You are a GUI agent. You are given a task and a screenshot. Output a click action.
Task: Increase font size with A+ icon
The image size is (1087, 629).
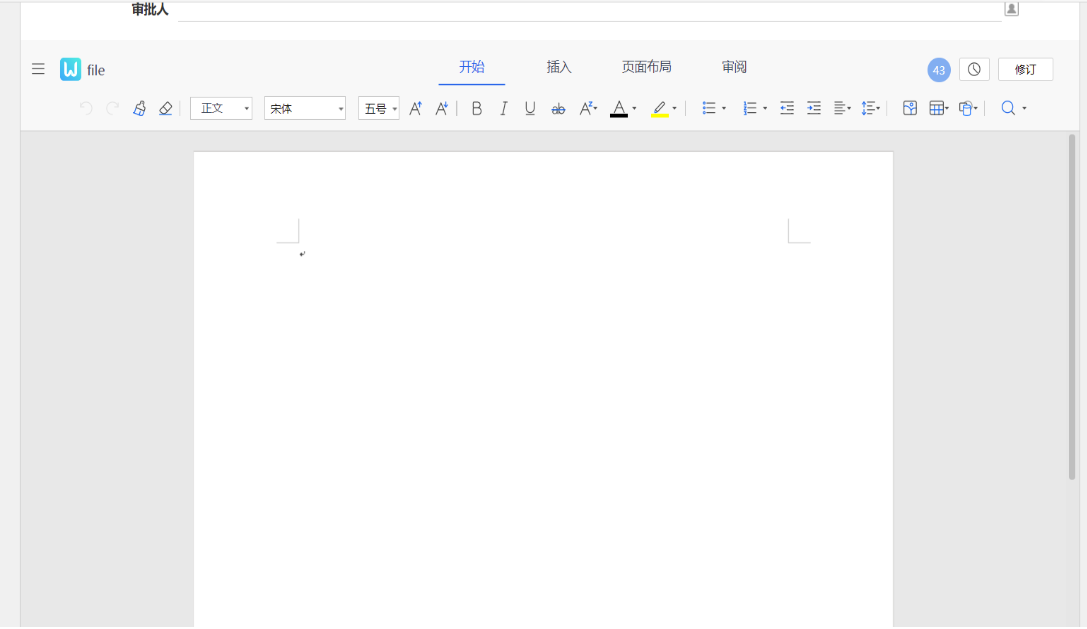pyautogui.click(x=415, y=108)
